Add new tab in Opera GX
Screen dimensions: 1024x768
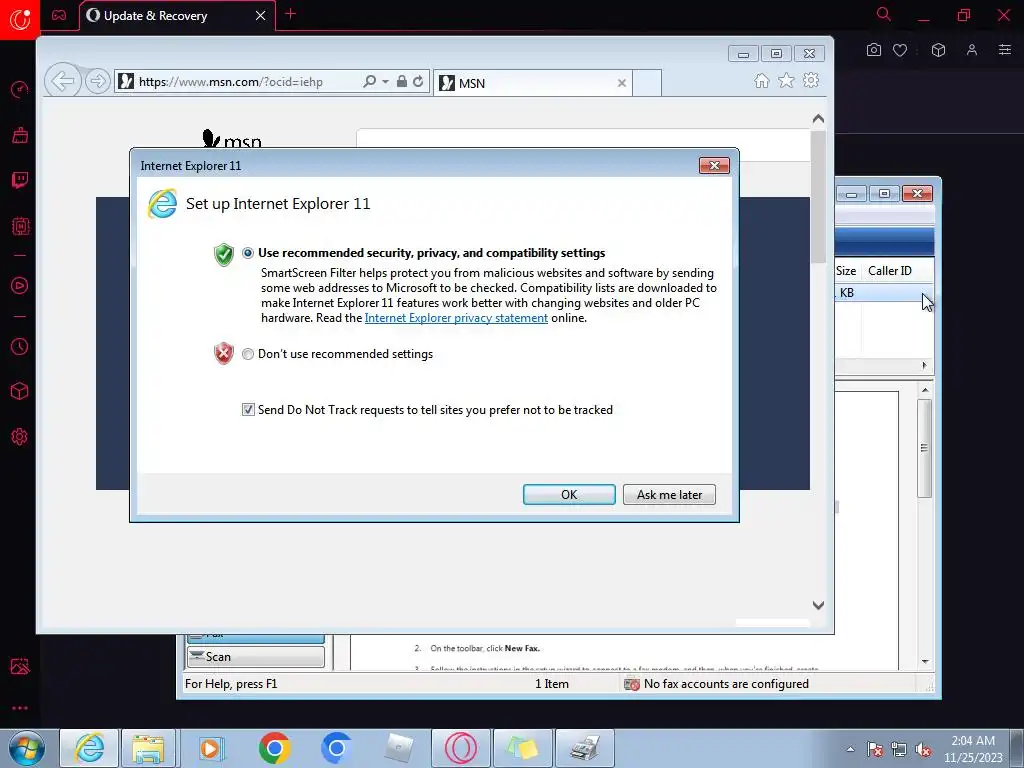(291, 14)
